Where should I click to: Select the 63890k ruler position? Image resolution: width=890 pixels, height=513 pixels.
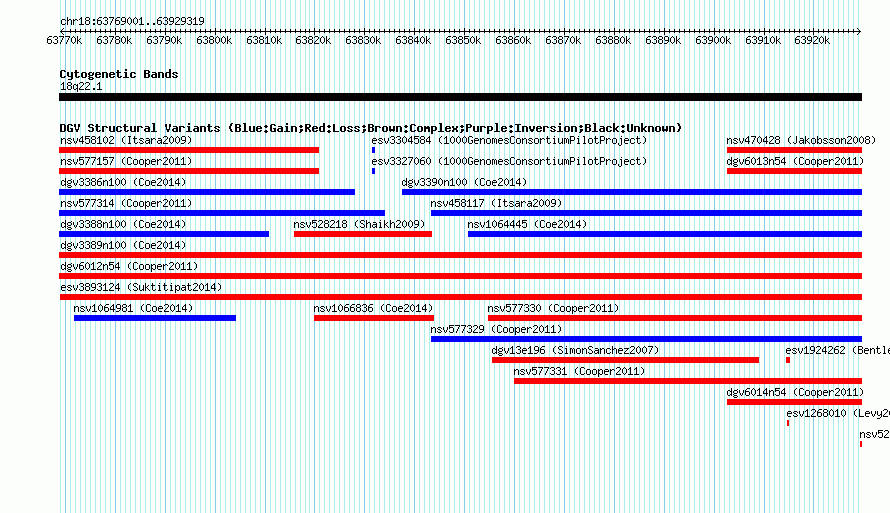click(662, 40)
